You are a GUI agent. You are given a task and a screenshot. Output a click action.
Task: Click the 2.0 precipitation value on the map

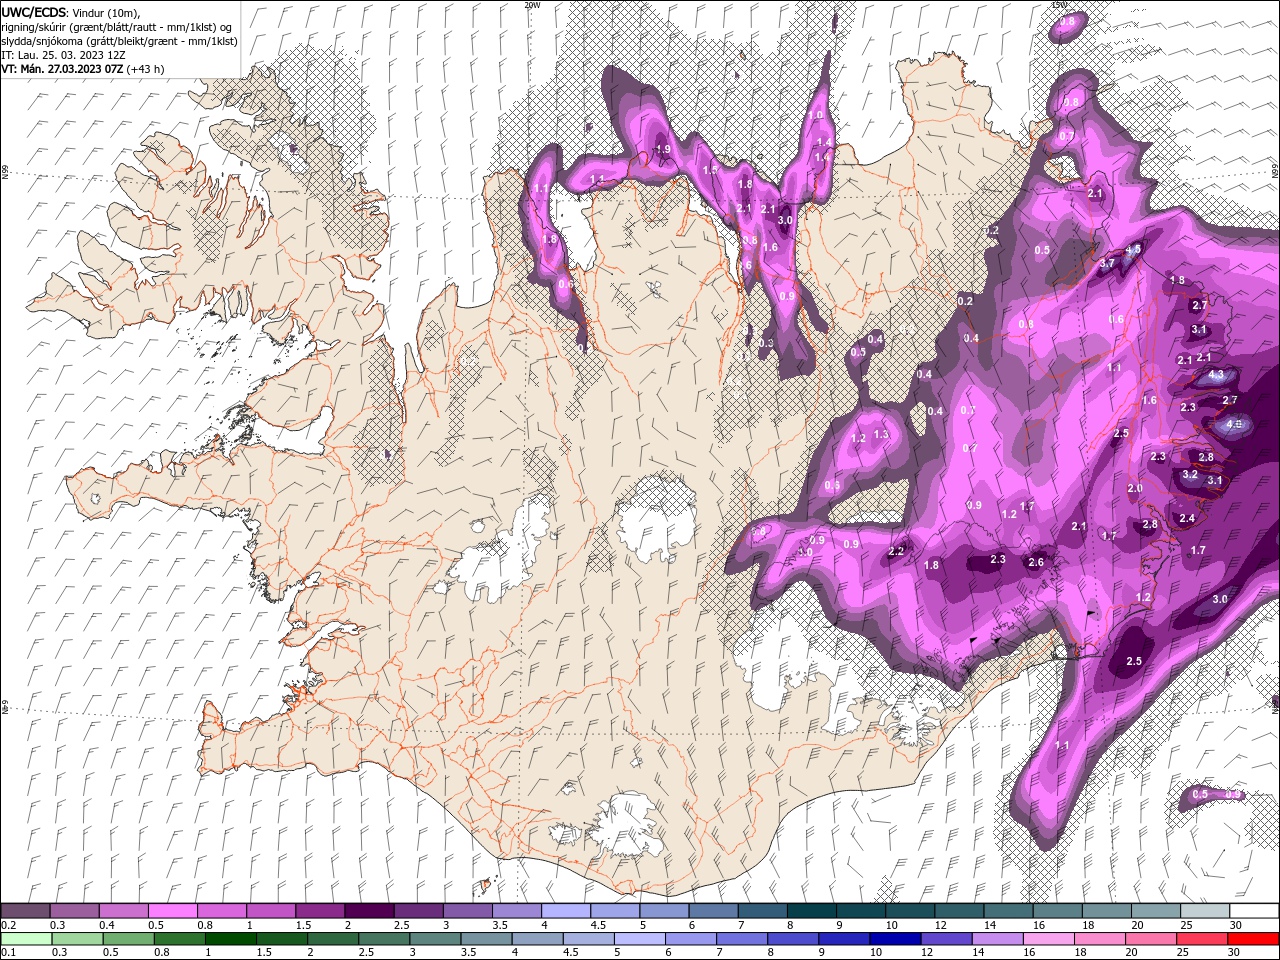pyautogui.click(x=1135, y=489)
